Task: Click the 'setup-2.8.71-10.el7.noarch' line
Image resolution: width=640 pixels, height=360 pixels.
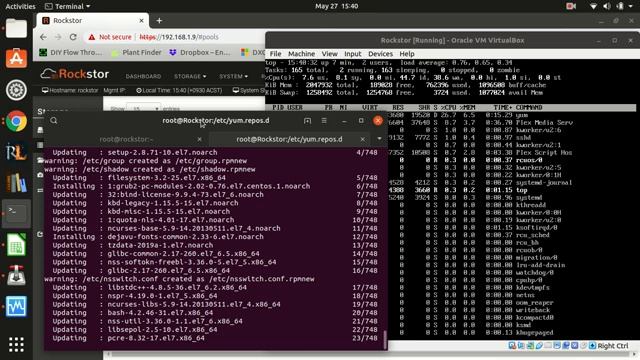Action: tap(162, 152)
